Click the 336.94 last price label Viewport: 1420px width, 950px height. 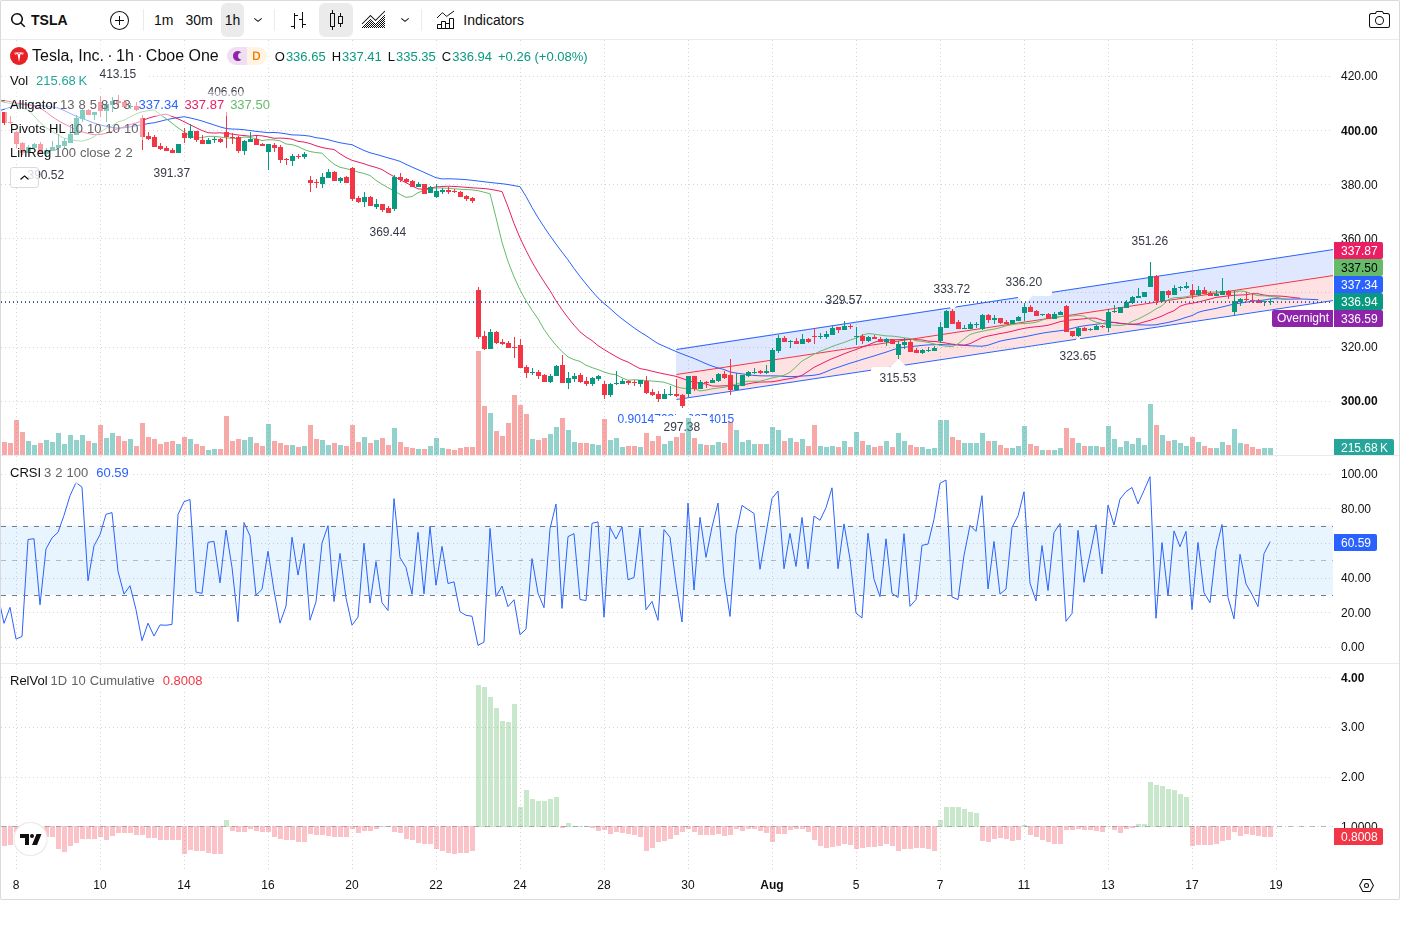click(1359, 302)
